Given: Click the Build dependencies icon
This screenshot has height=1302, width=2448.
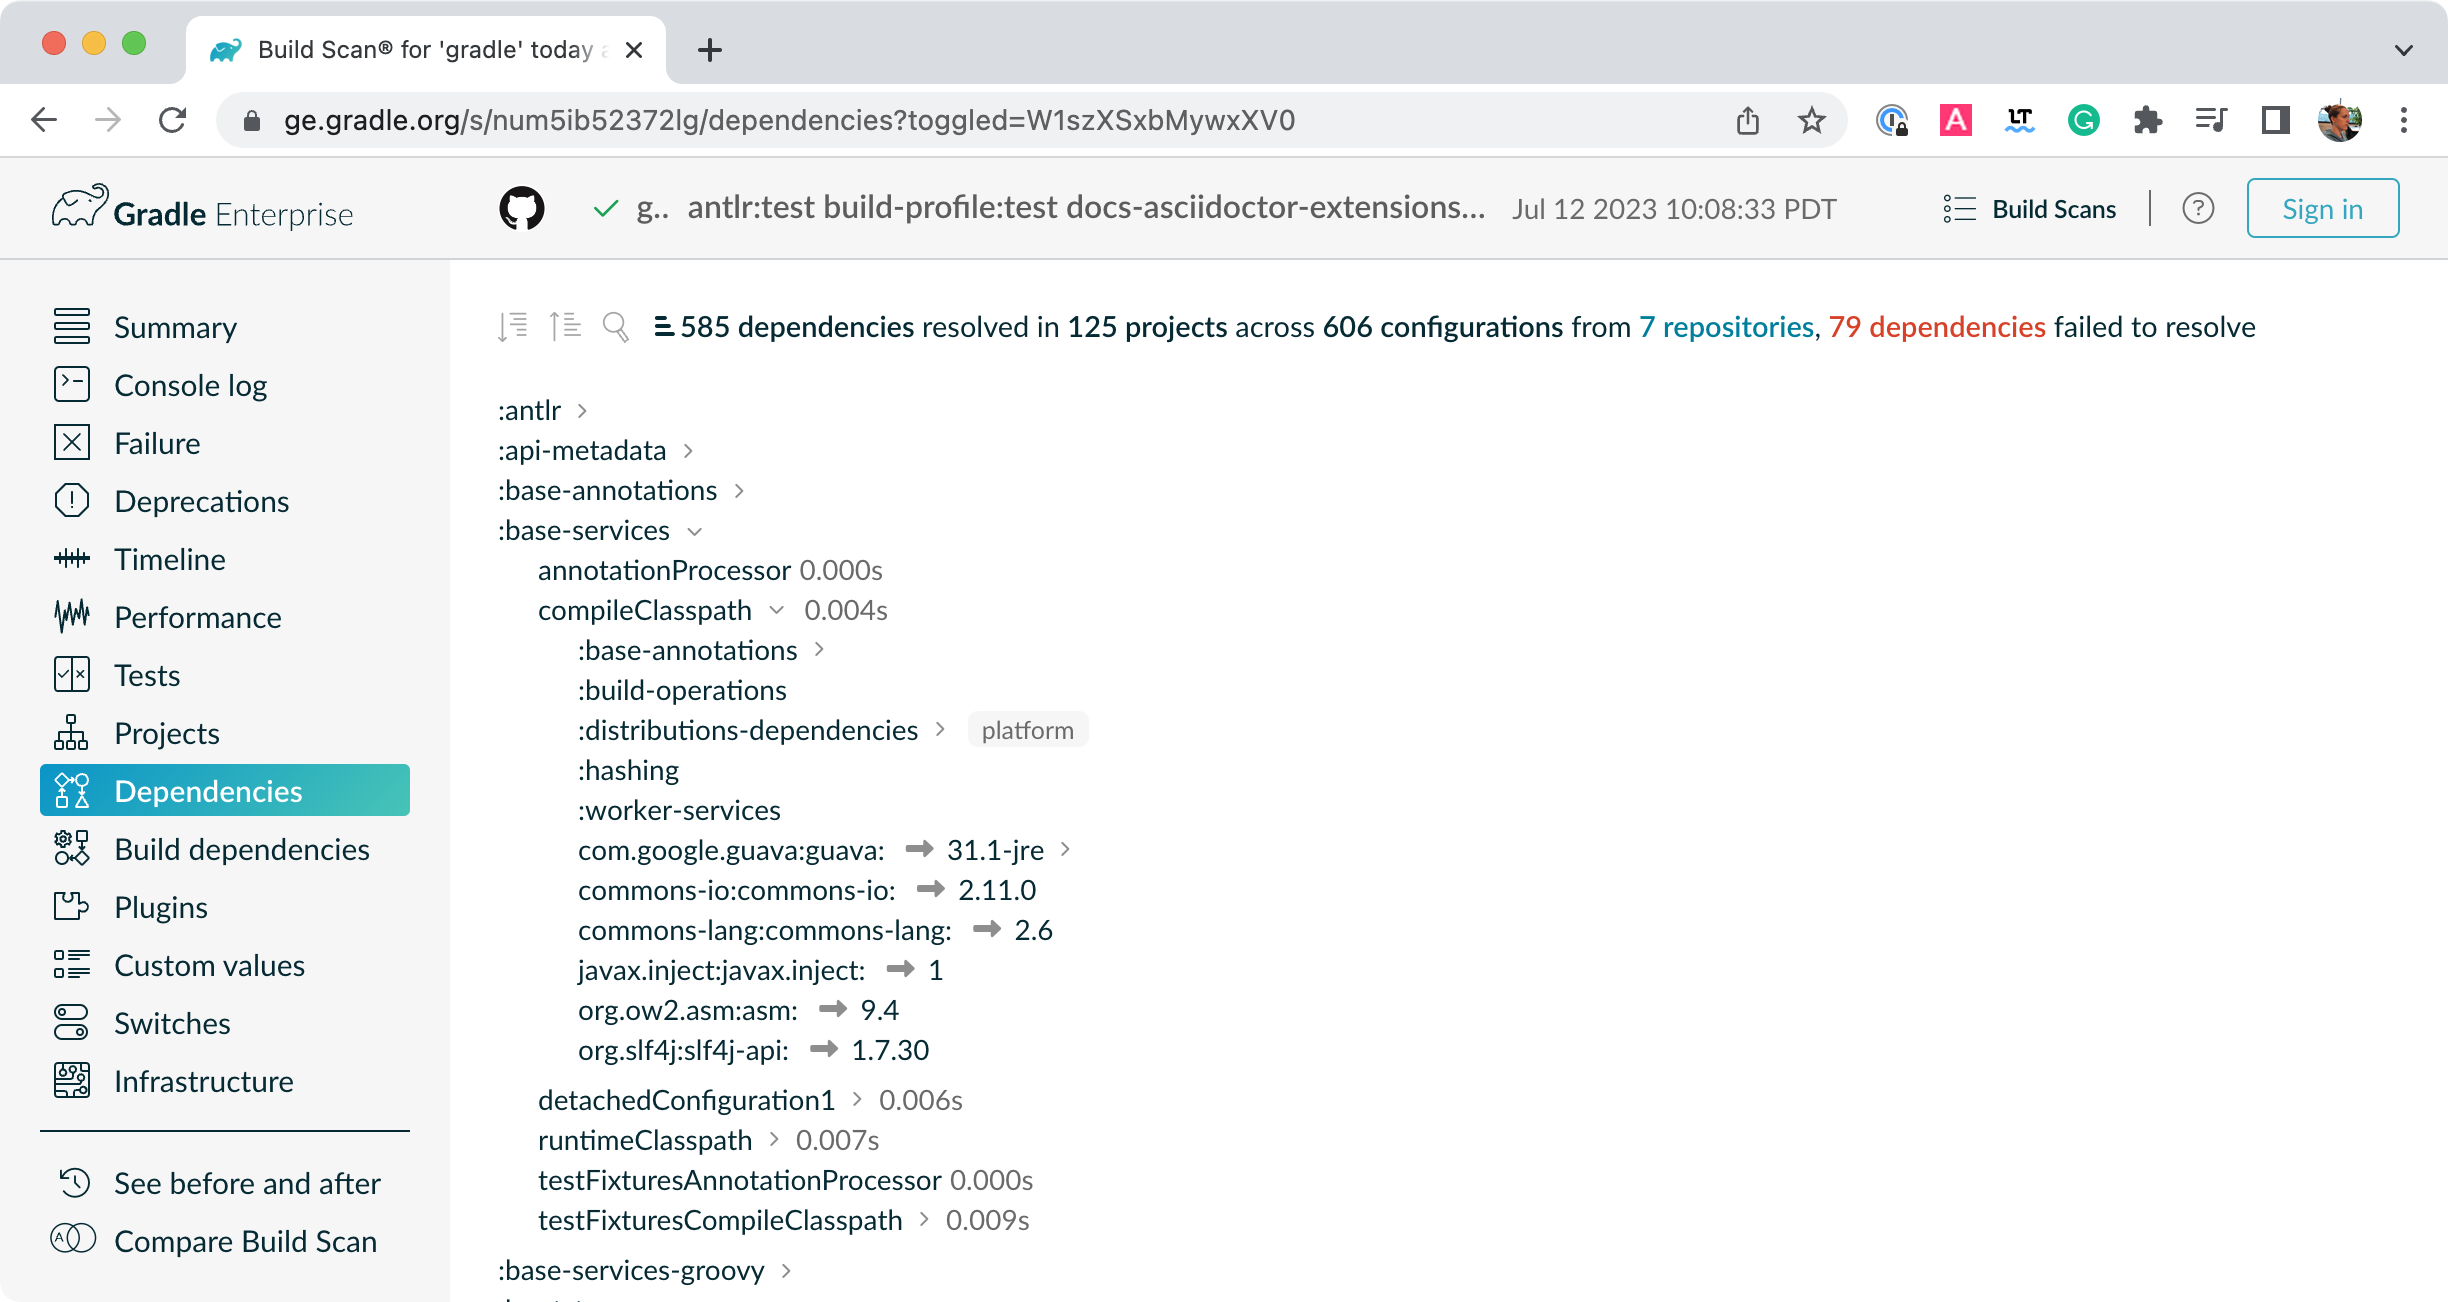Looking at the screenshot, I should coord(71,847).
